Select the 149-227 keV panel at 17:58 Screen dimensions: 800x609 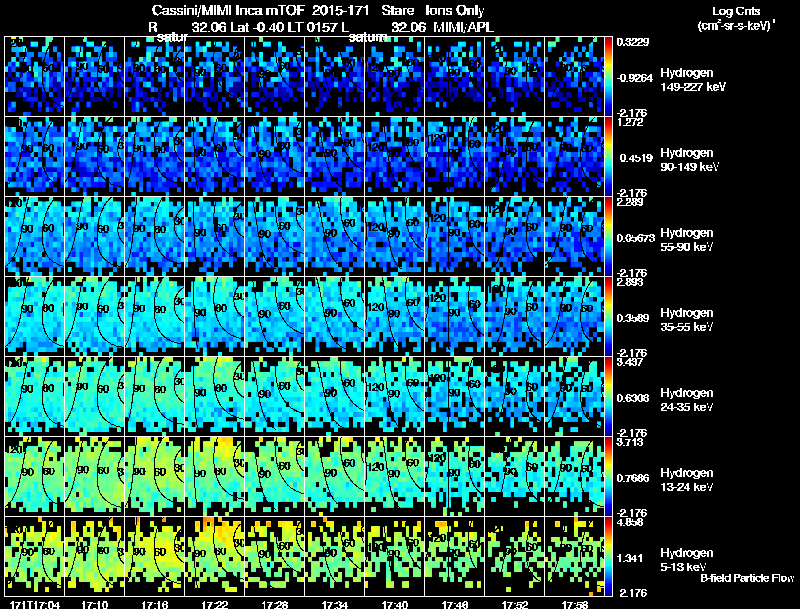(x=574, y=77)
